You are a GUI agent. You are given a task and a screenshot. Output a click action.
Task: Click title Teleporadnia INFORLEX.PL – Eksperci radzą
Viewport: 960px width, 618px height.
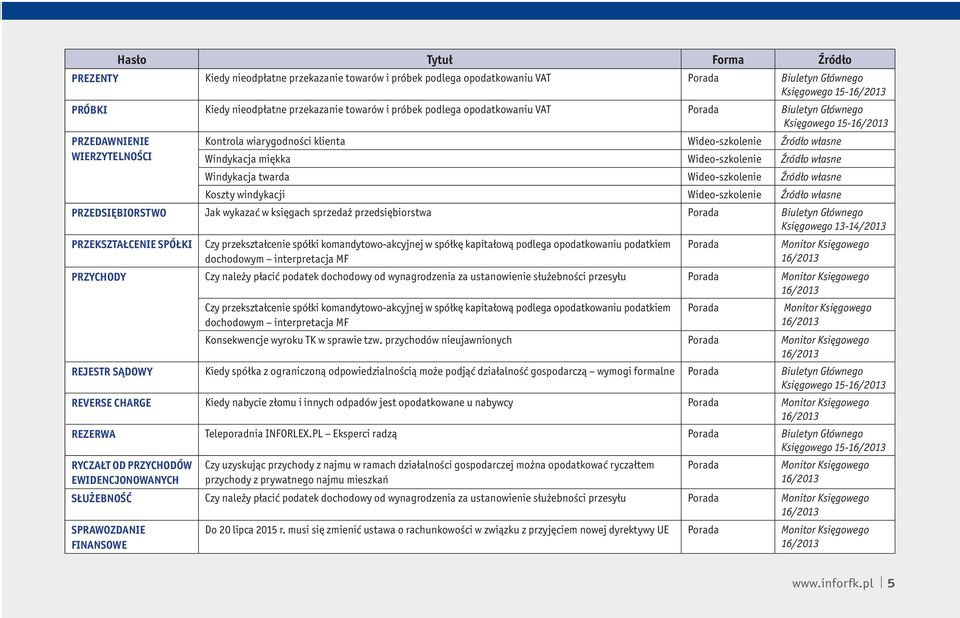(x=301, y=434)
